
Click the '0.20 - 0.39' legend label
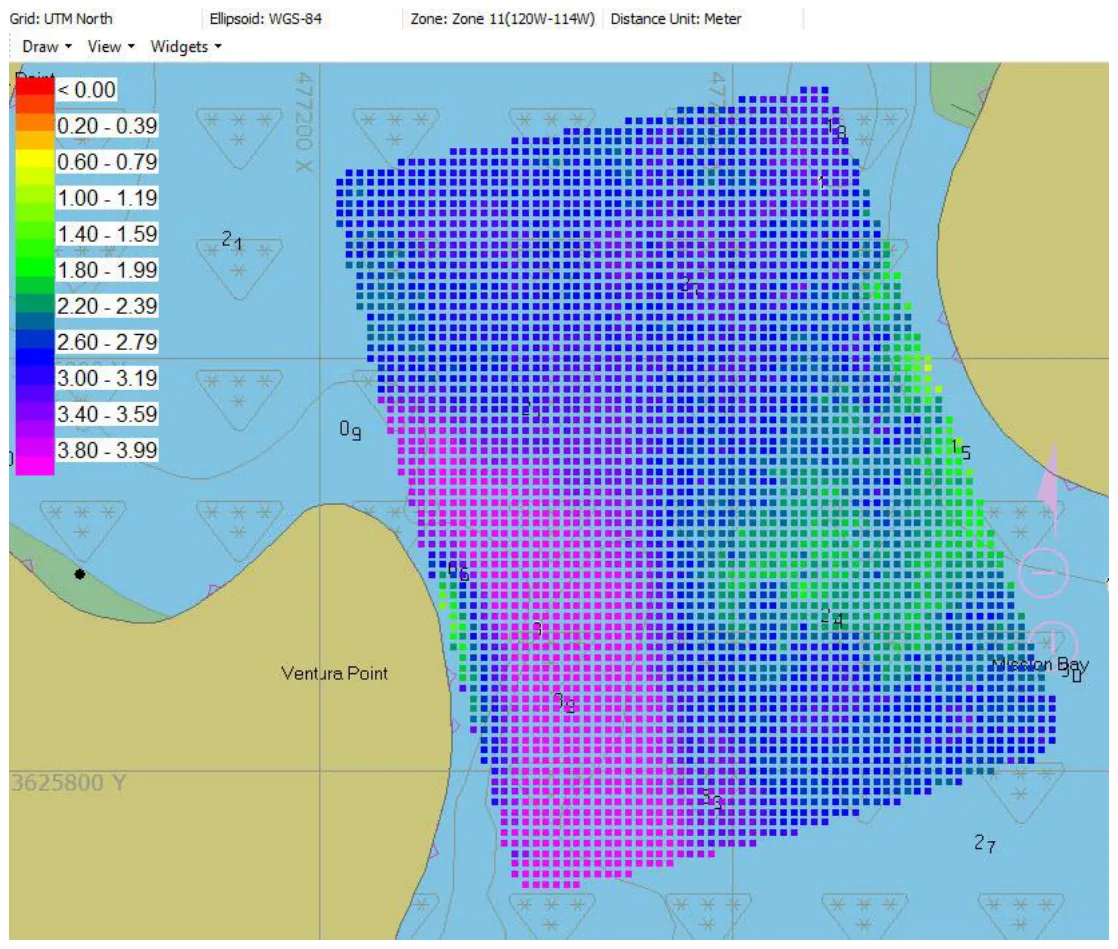click(107, 126)
